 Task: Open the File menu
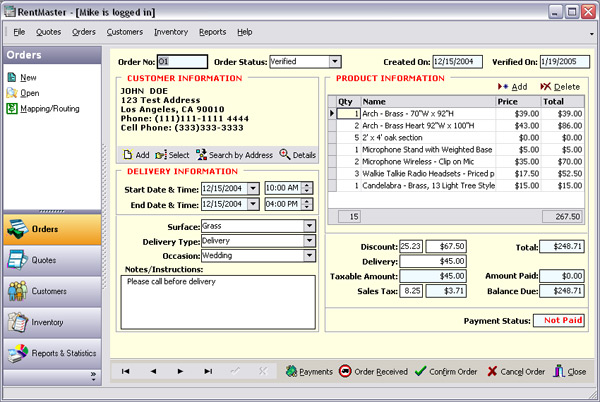19,32
